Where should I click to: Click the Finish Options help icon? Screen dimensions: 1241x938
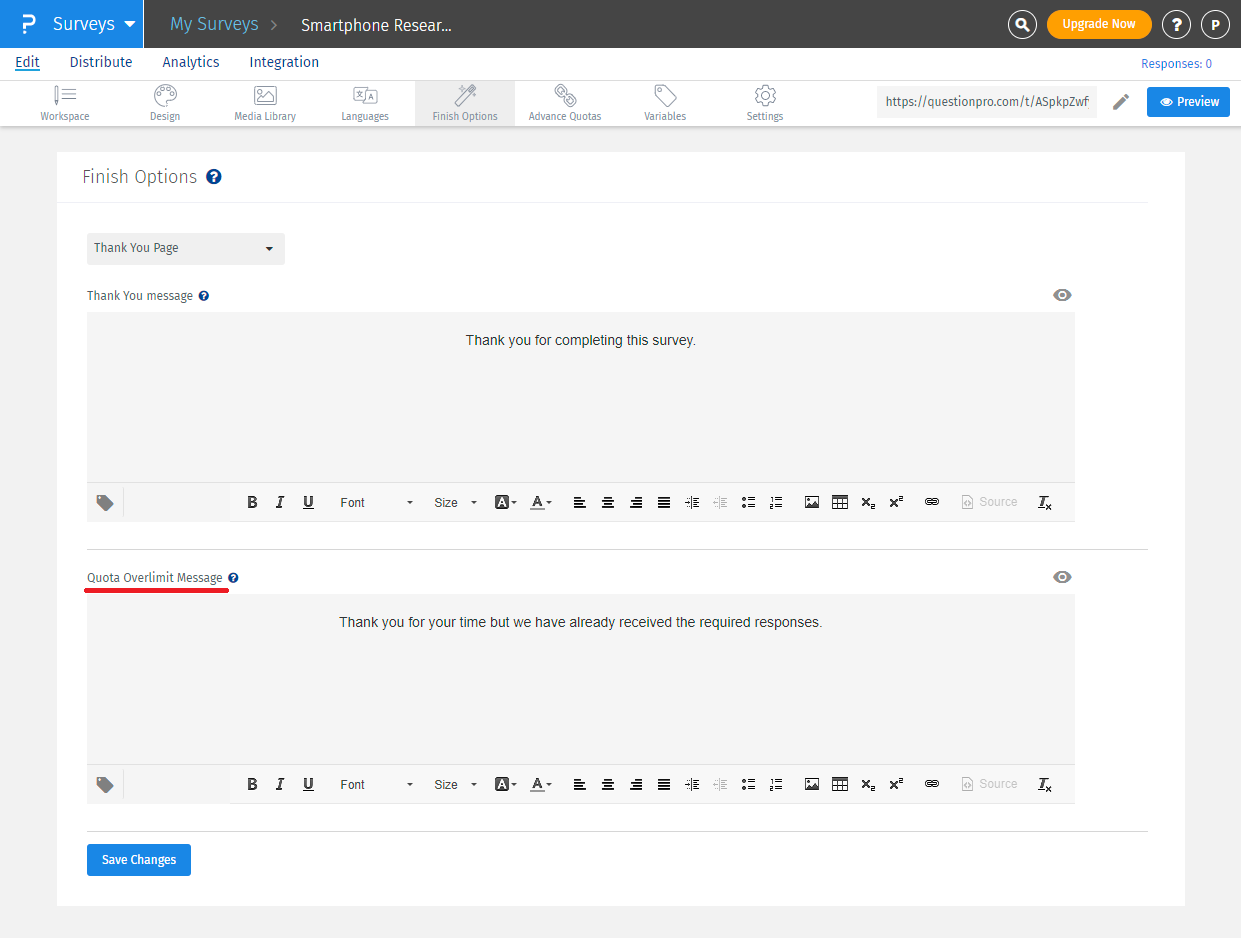point(213,177)
